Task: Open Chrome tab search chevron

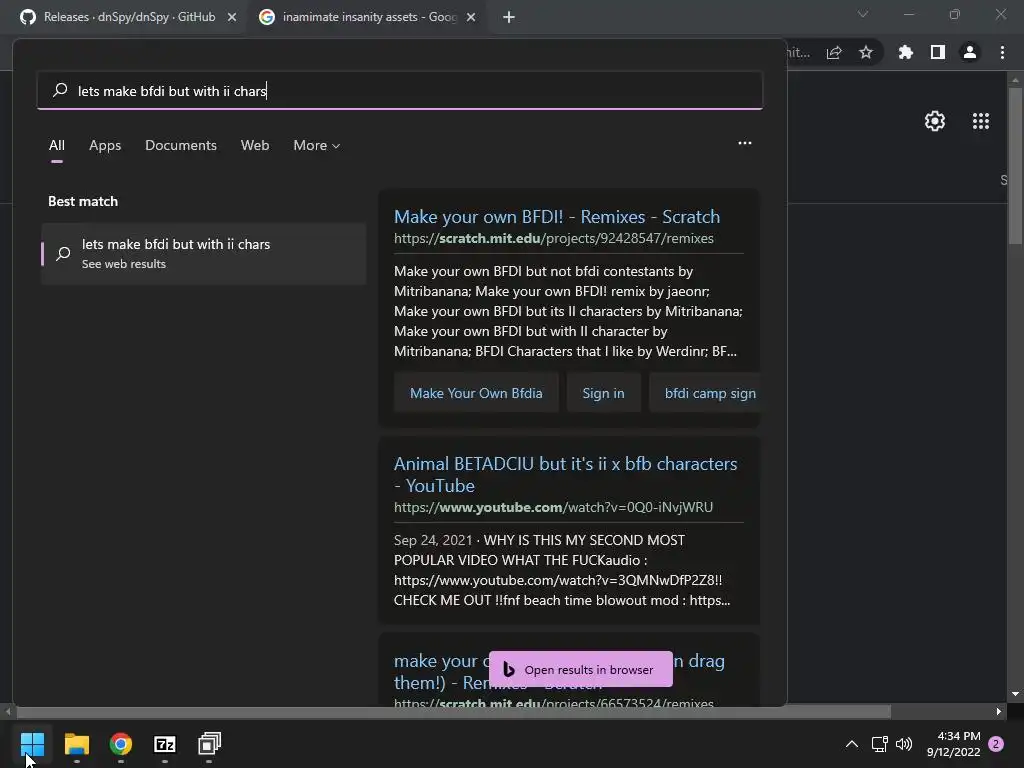Action: (x=863, y=14)
